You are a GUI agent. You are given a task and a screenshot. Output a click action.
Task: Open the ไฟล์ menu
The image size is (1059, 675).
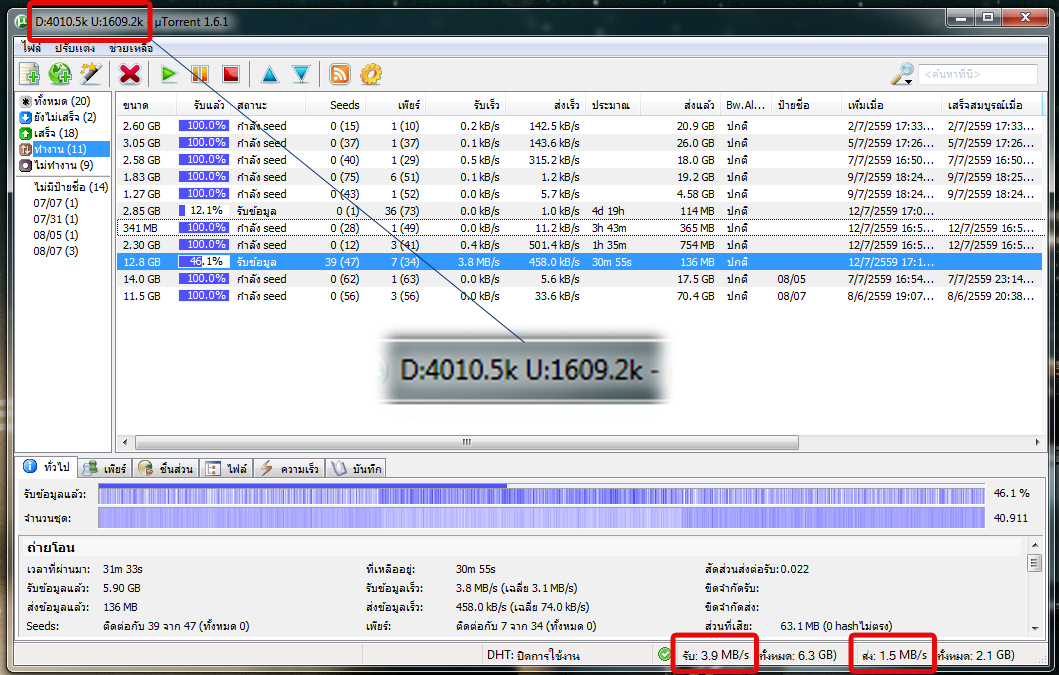tap(32, 48)
